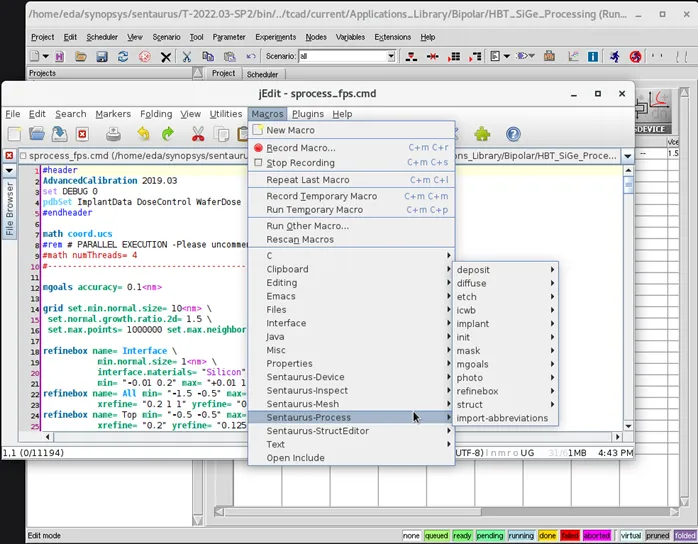Click Workbench horizontal scrollbar thumb
The height and width of the screenshot is (544, 698).
[x=353, y=512]
